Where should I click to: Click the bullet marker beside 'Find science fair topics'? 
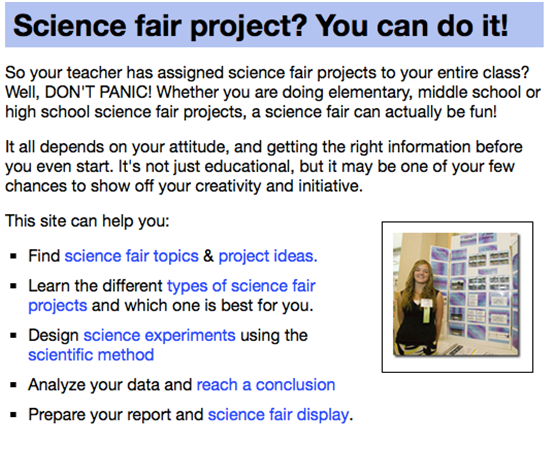tap(13, 256)
